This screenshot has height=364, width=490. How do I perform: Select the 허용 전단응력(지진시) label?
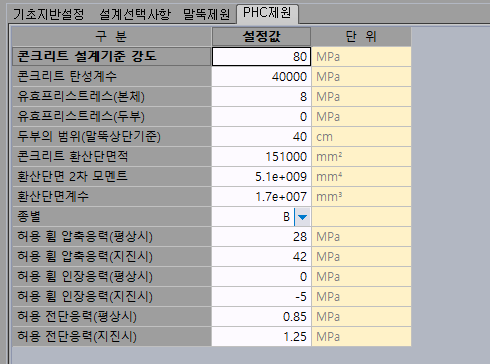[112, 337]
